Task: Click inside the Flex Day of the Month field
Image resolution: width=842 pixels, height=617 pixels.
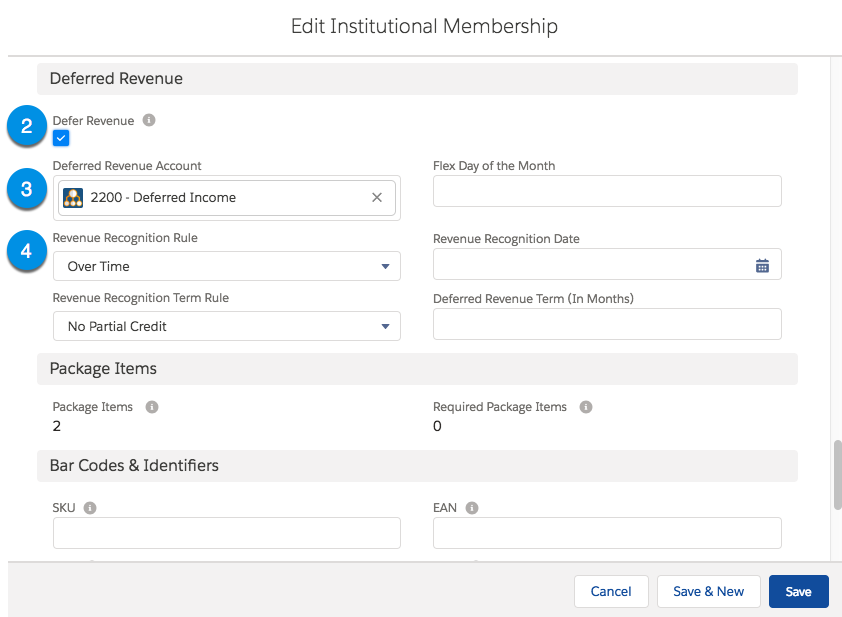Action: (x=606, y=190)
